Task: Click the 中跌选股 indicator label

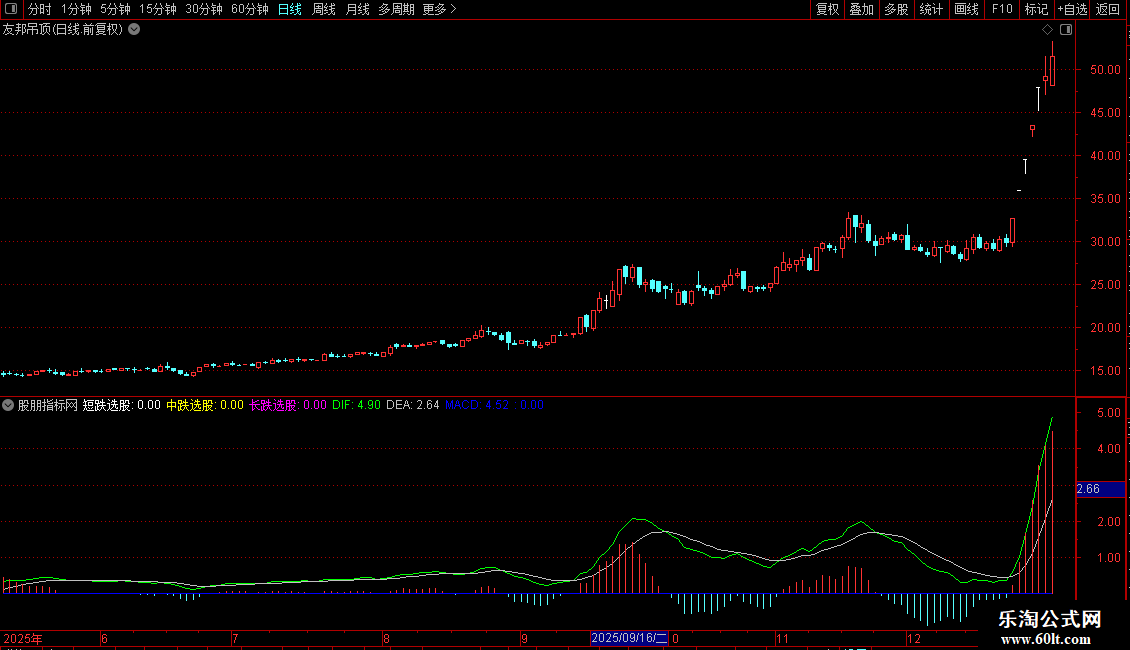Action: [x=205, y=405]
